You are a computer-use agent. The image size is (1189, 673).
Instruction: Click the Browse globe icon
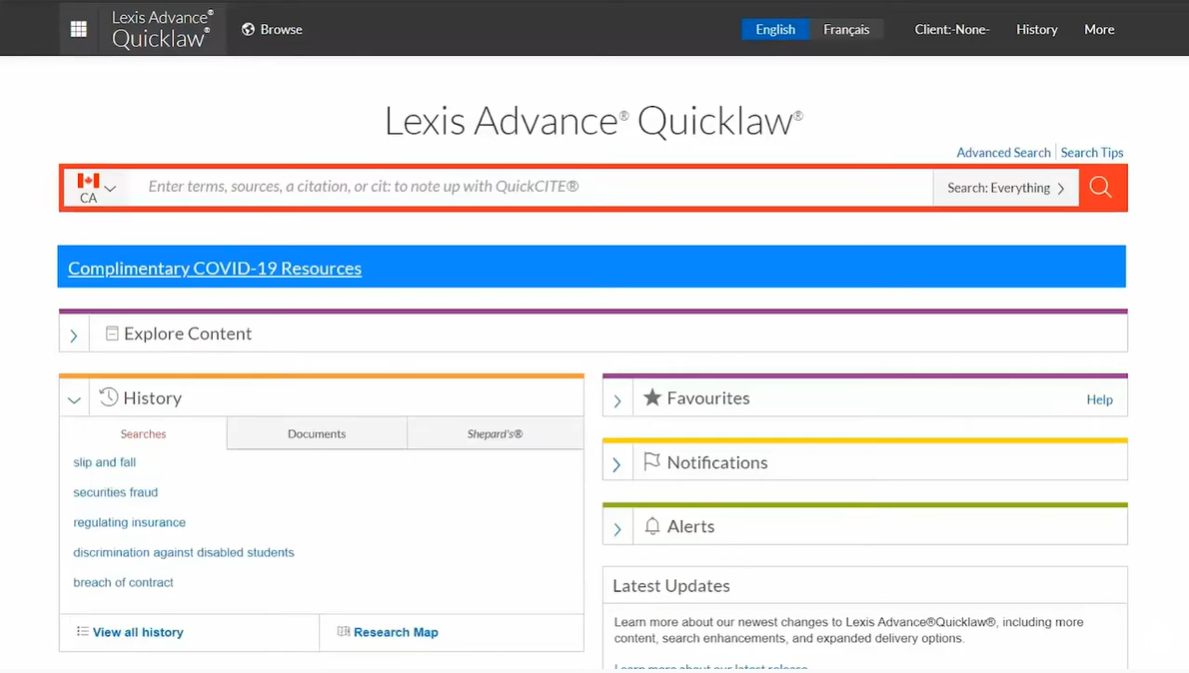(x=248, y=29)
